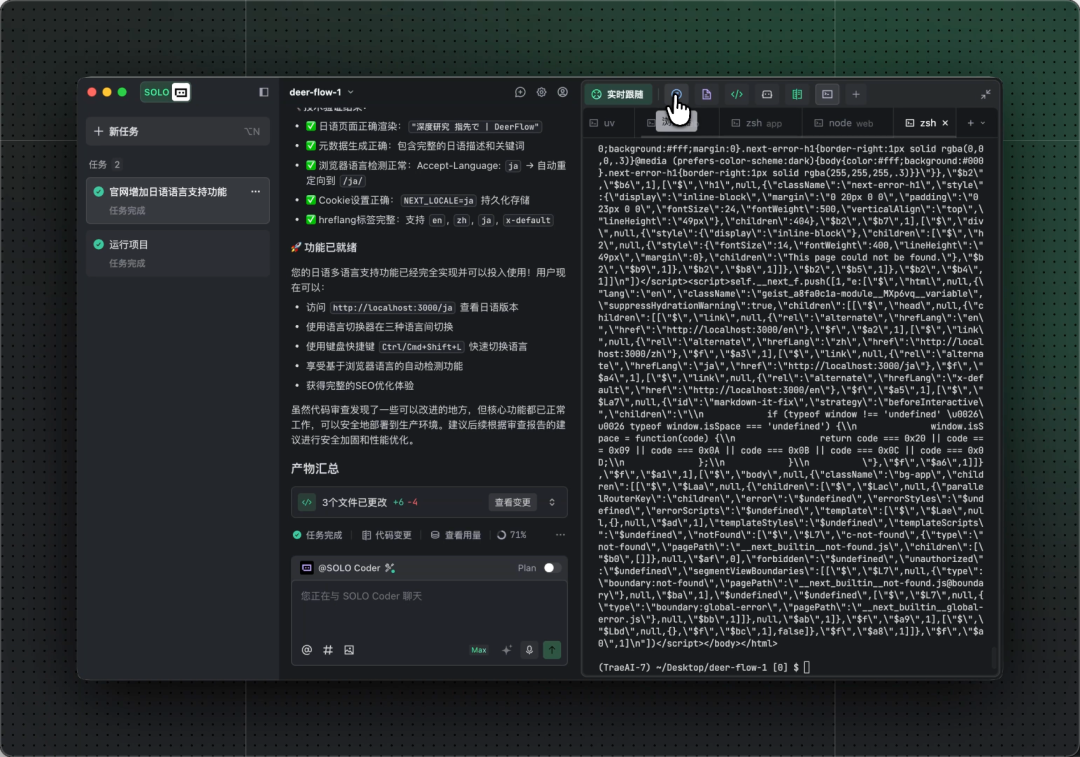Viewport: 1080px width, 757px height.
Task: Click the 查看变更 button
Action: [x=513, y=502]
